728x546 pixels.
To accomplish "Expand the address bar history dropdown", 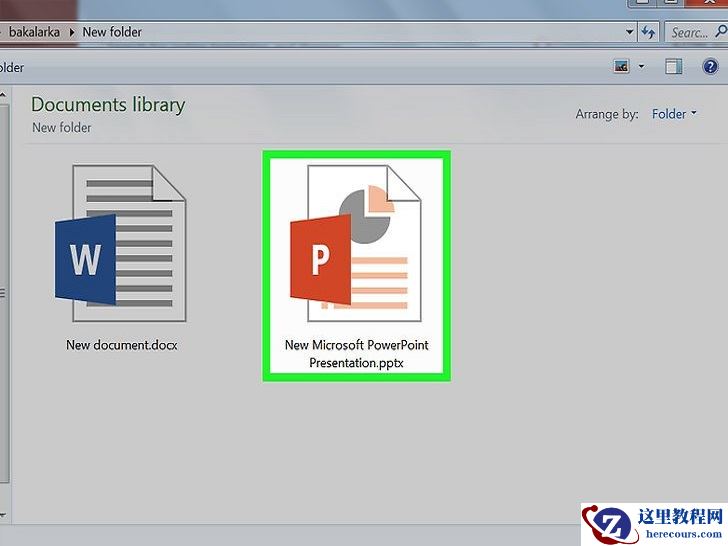I will point(630,32).
